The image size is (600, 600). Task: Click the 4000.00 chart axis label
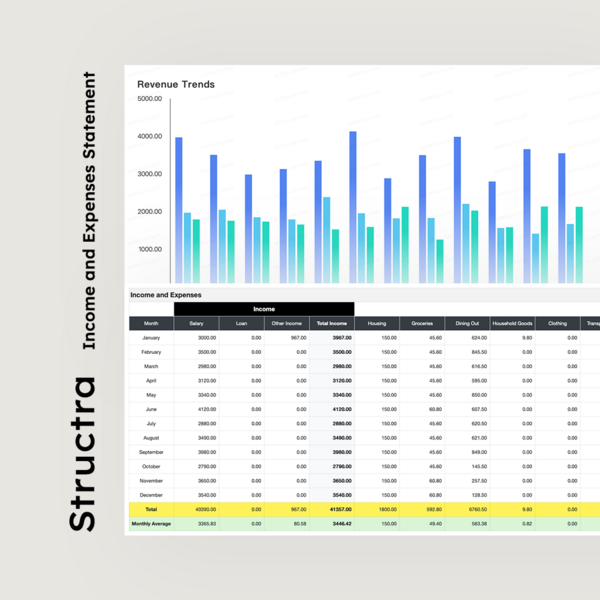tap(150, 136)
